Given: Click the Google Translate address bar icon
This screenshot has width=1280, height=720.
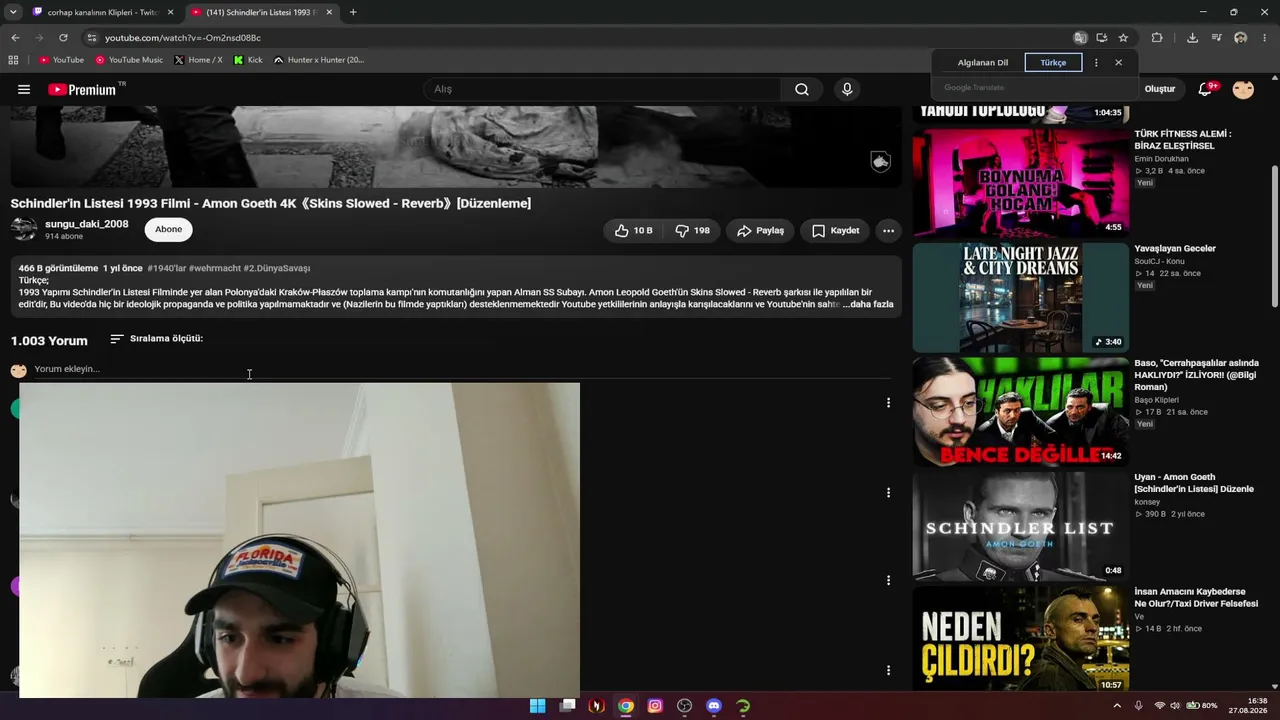Looking at the screenshot, I should coord(1080,38).
